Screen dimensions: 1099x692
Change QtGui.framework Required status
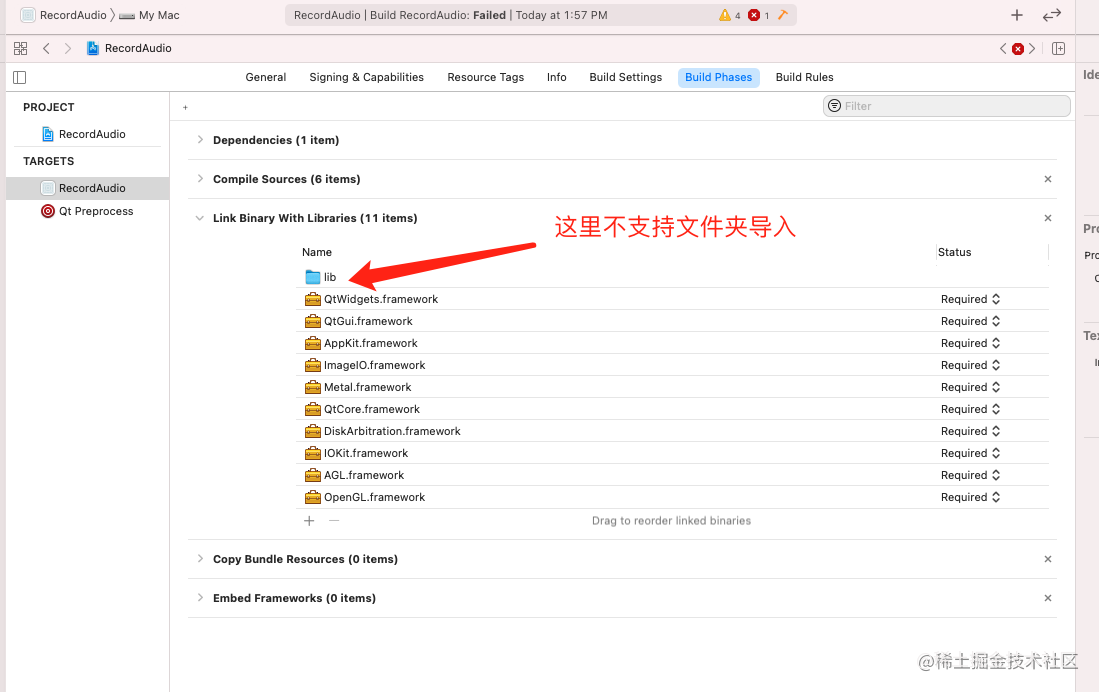coord(970,321)
